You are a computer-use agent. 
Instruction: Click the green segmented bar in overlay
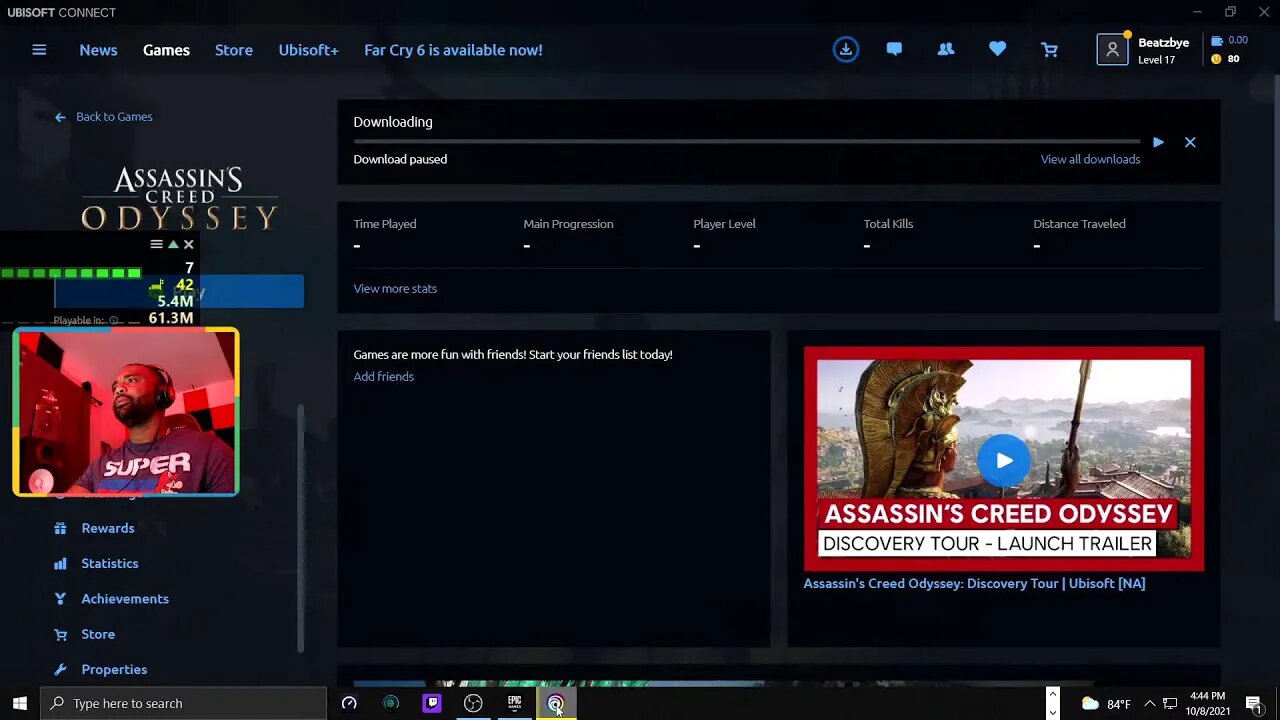point(70,273)
